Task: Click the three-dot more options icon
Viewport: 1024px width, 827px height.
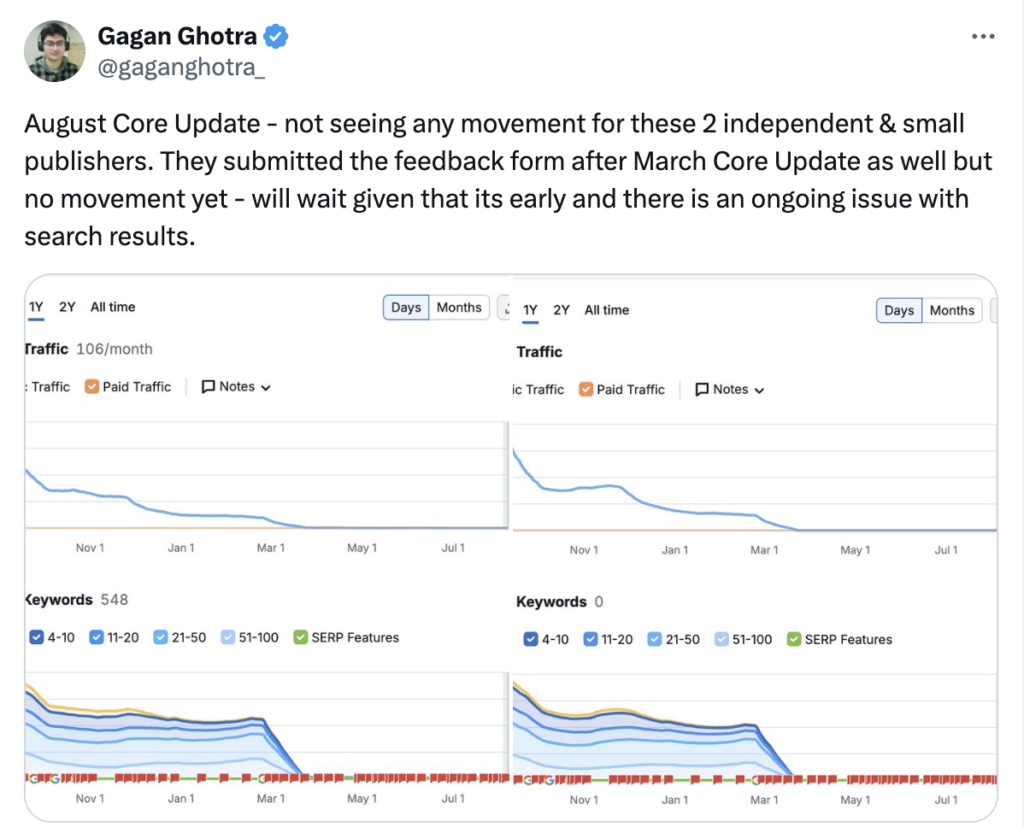Action: point(984,36)
